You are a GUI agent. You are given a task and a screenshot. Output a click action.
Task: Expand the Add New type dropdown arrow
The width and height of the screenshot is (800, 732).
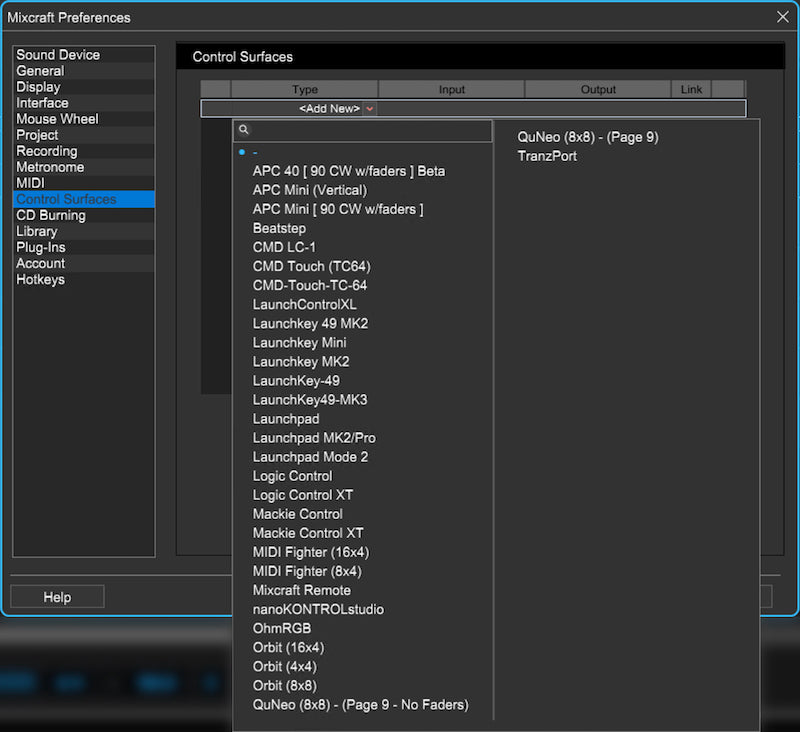tap(370, 108)
